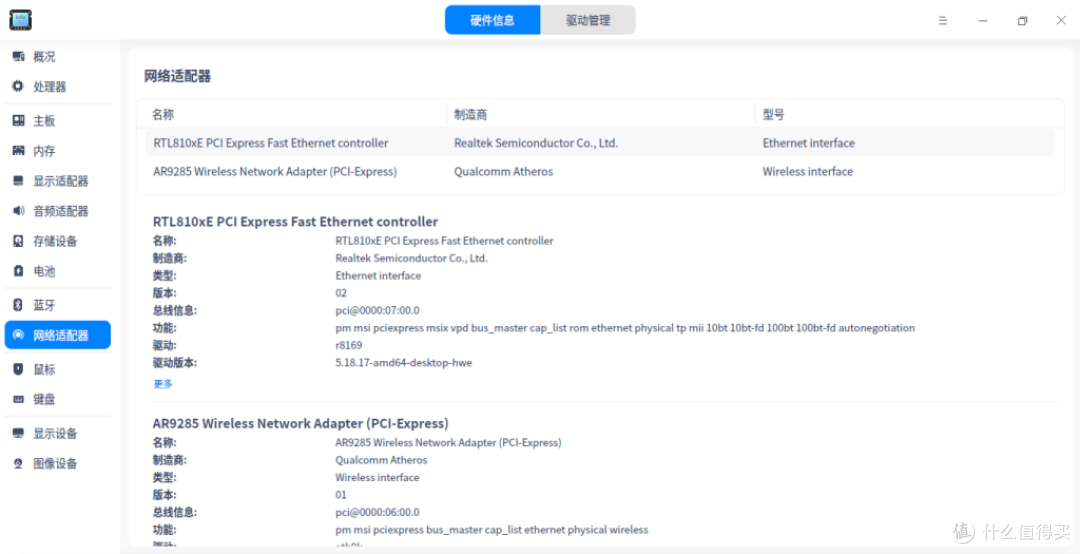Open the 音频适配器 audio adapter icon
1080x554 pixels.
(x=19, y=211)
